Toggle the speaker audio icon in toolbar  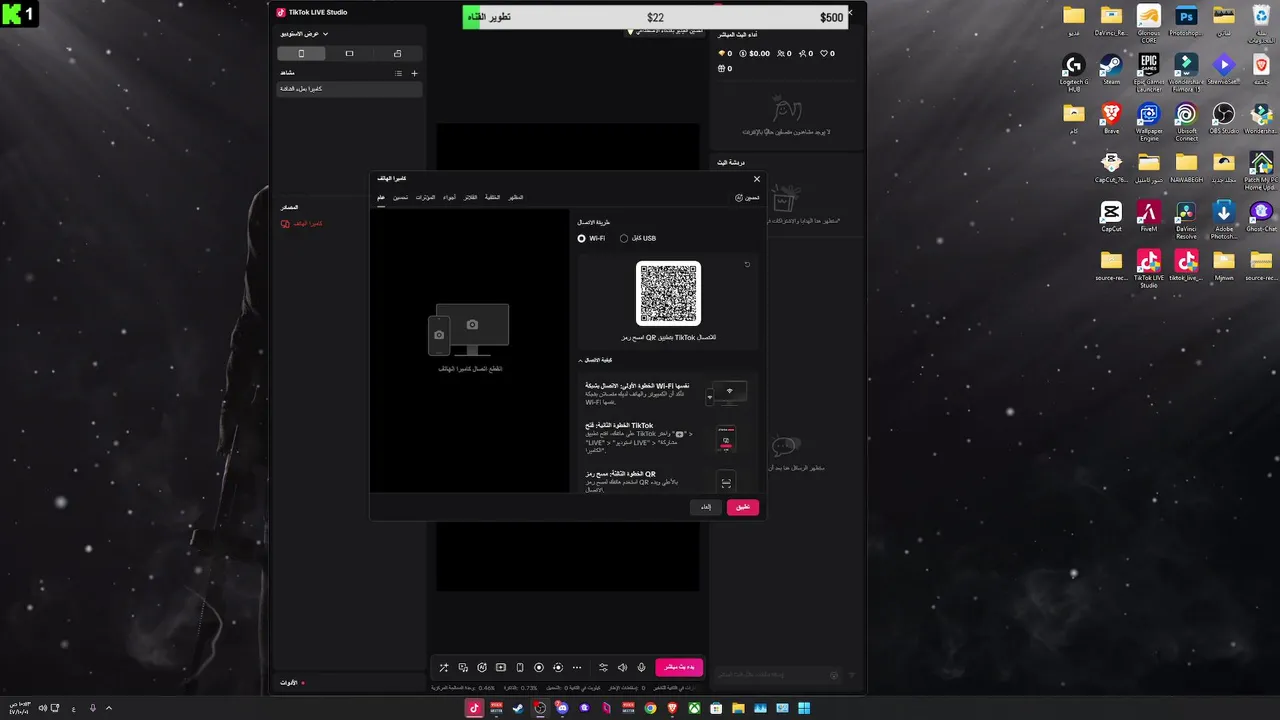point(622,667)
